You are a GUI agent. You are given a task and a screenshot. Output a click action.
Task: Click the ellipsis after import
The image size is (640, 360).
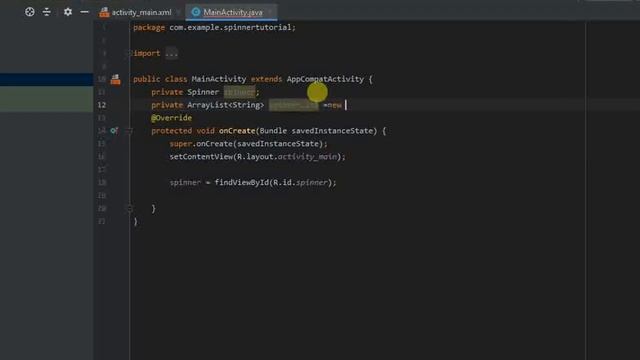(171, 53)
